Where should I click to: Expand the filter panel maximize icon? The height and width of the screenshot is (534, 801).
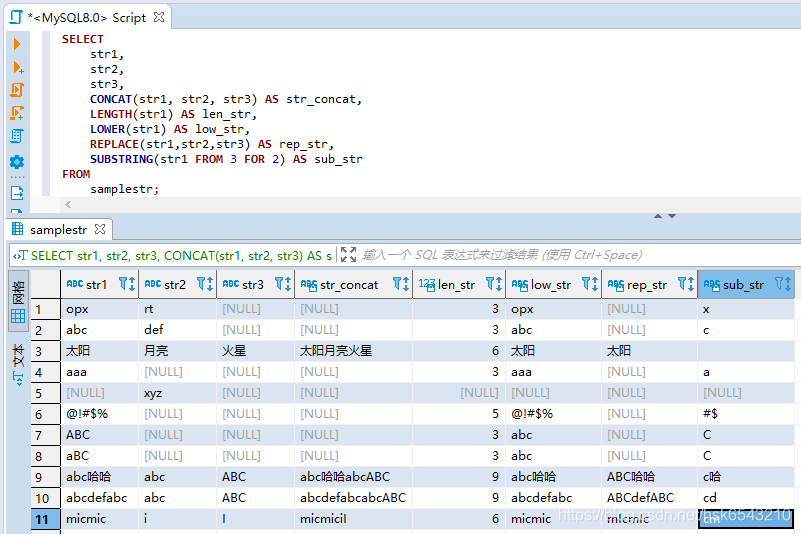point(348,254)
